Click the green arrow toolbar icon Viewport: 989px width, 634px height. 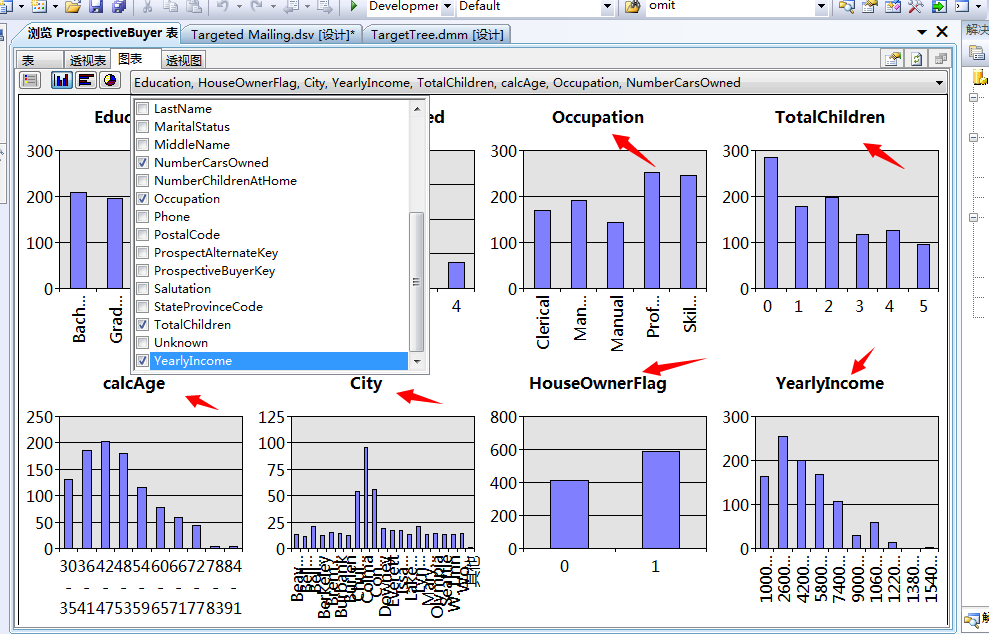[x=939, y=6]
